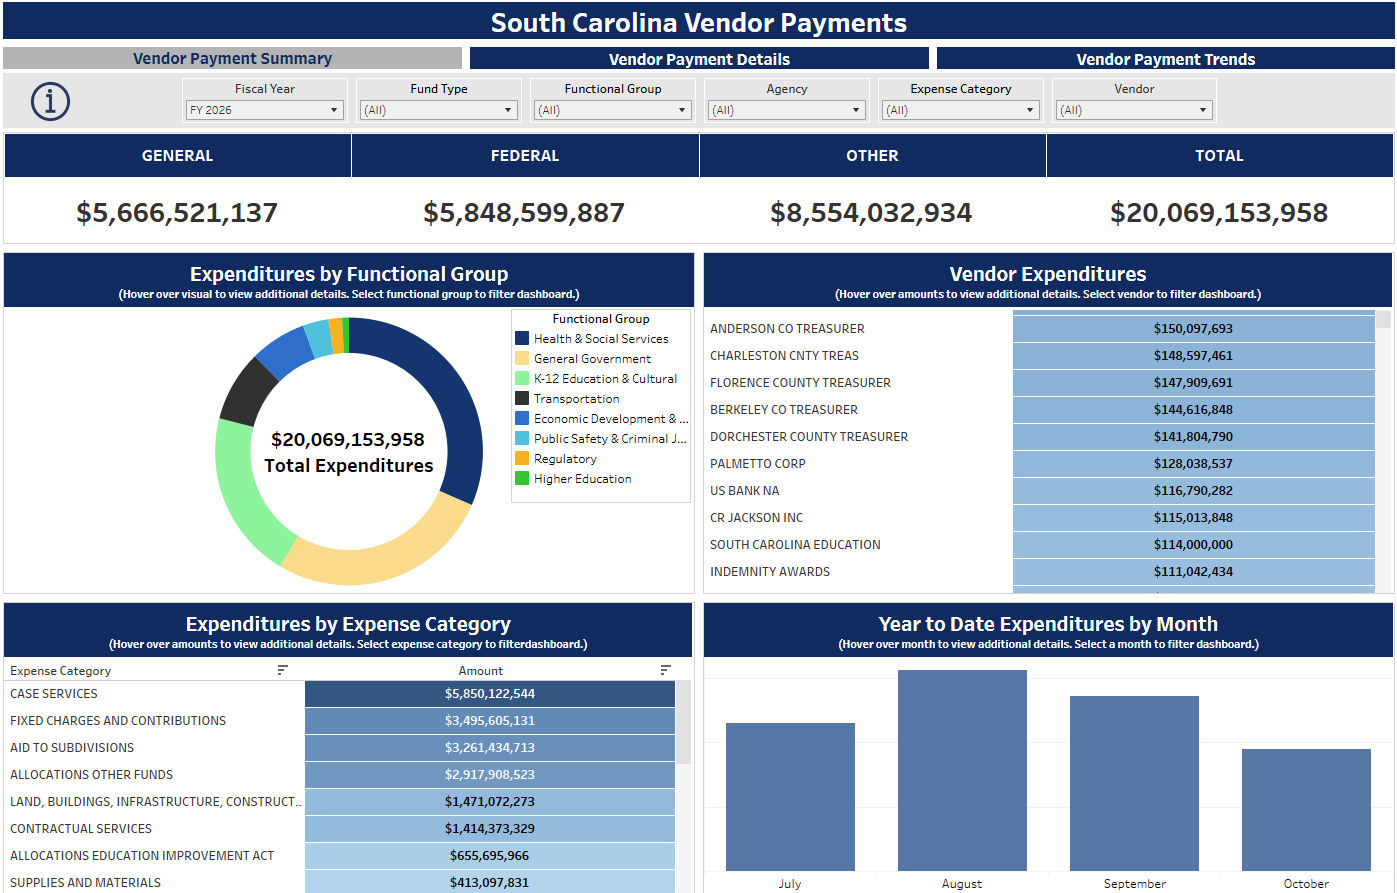Select the Transportation legend entry
The width and height of the screenshot is (1397, 893).
pos(576,399)
